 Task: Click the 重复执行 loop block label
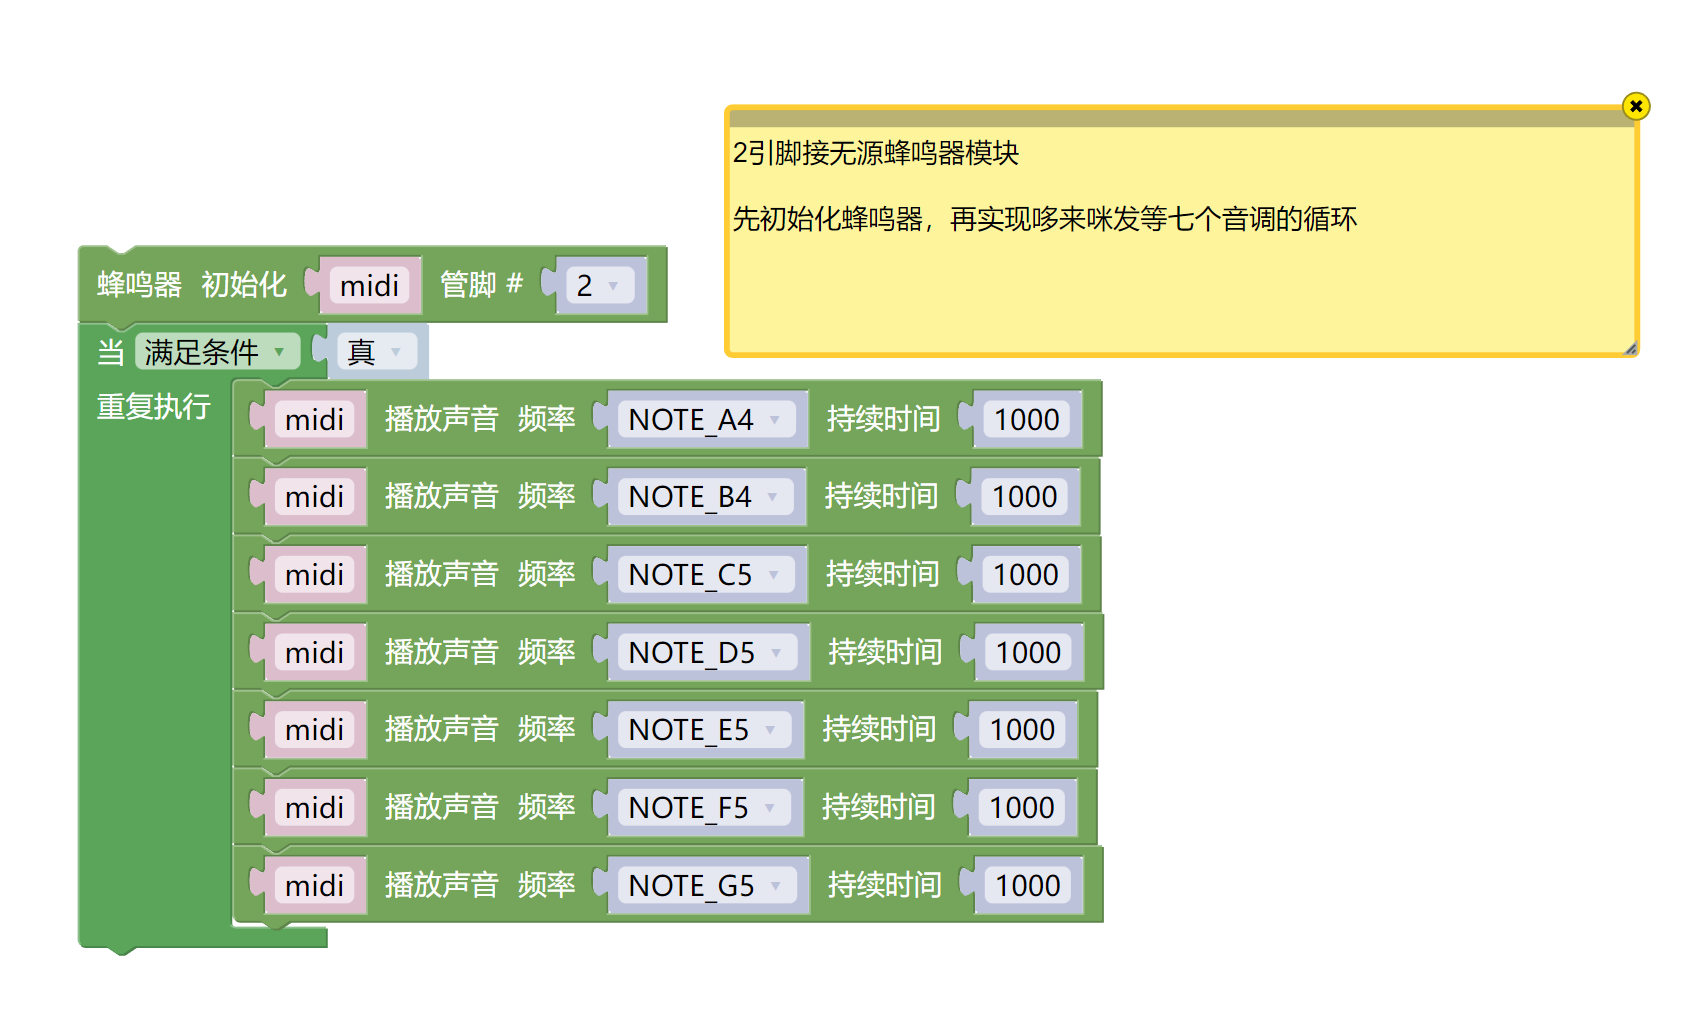pos(155,406)
